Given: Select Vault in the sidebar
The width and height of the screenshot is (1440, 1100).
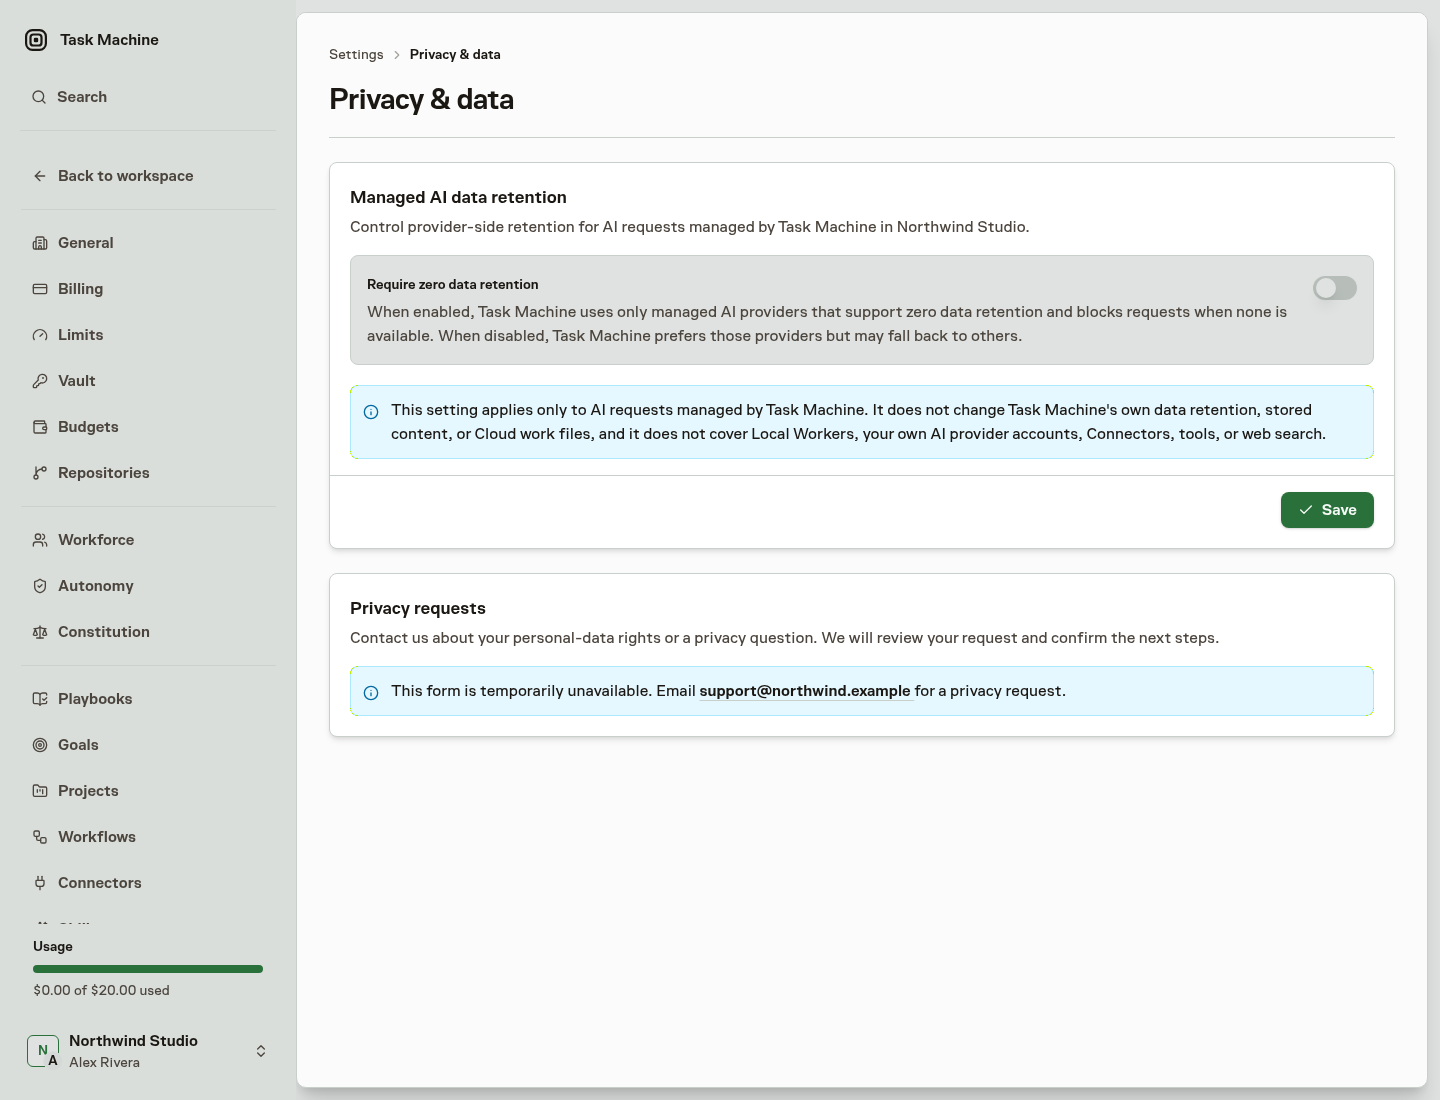Looking at the screenshot, I should 148,381.
